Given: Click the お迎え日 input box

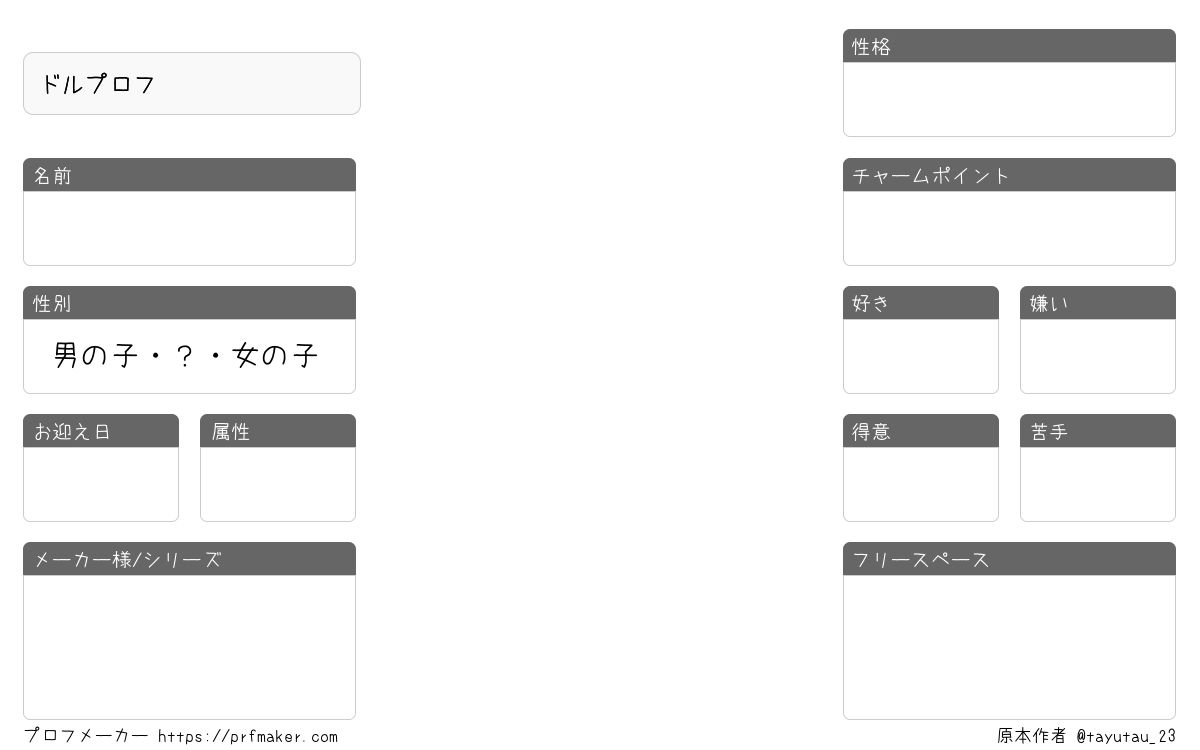Looking at the screenshot, I should (101, 484).
